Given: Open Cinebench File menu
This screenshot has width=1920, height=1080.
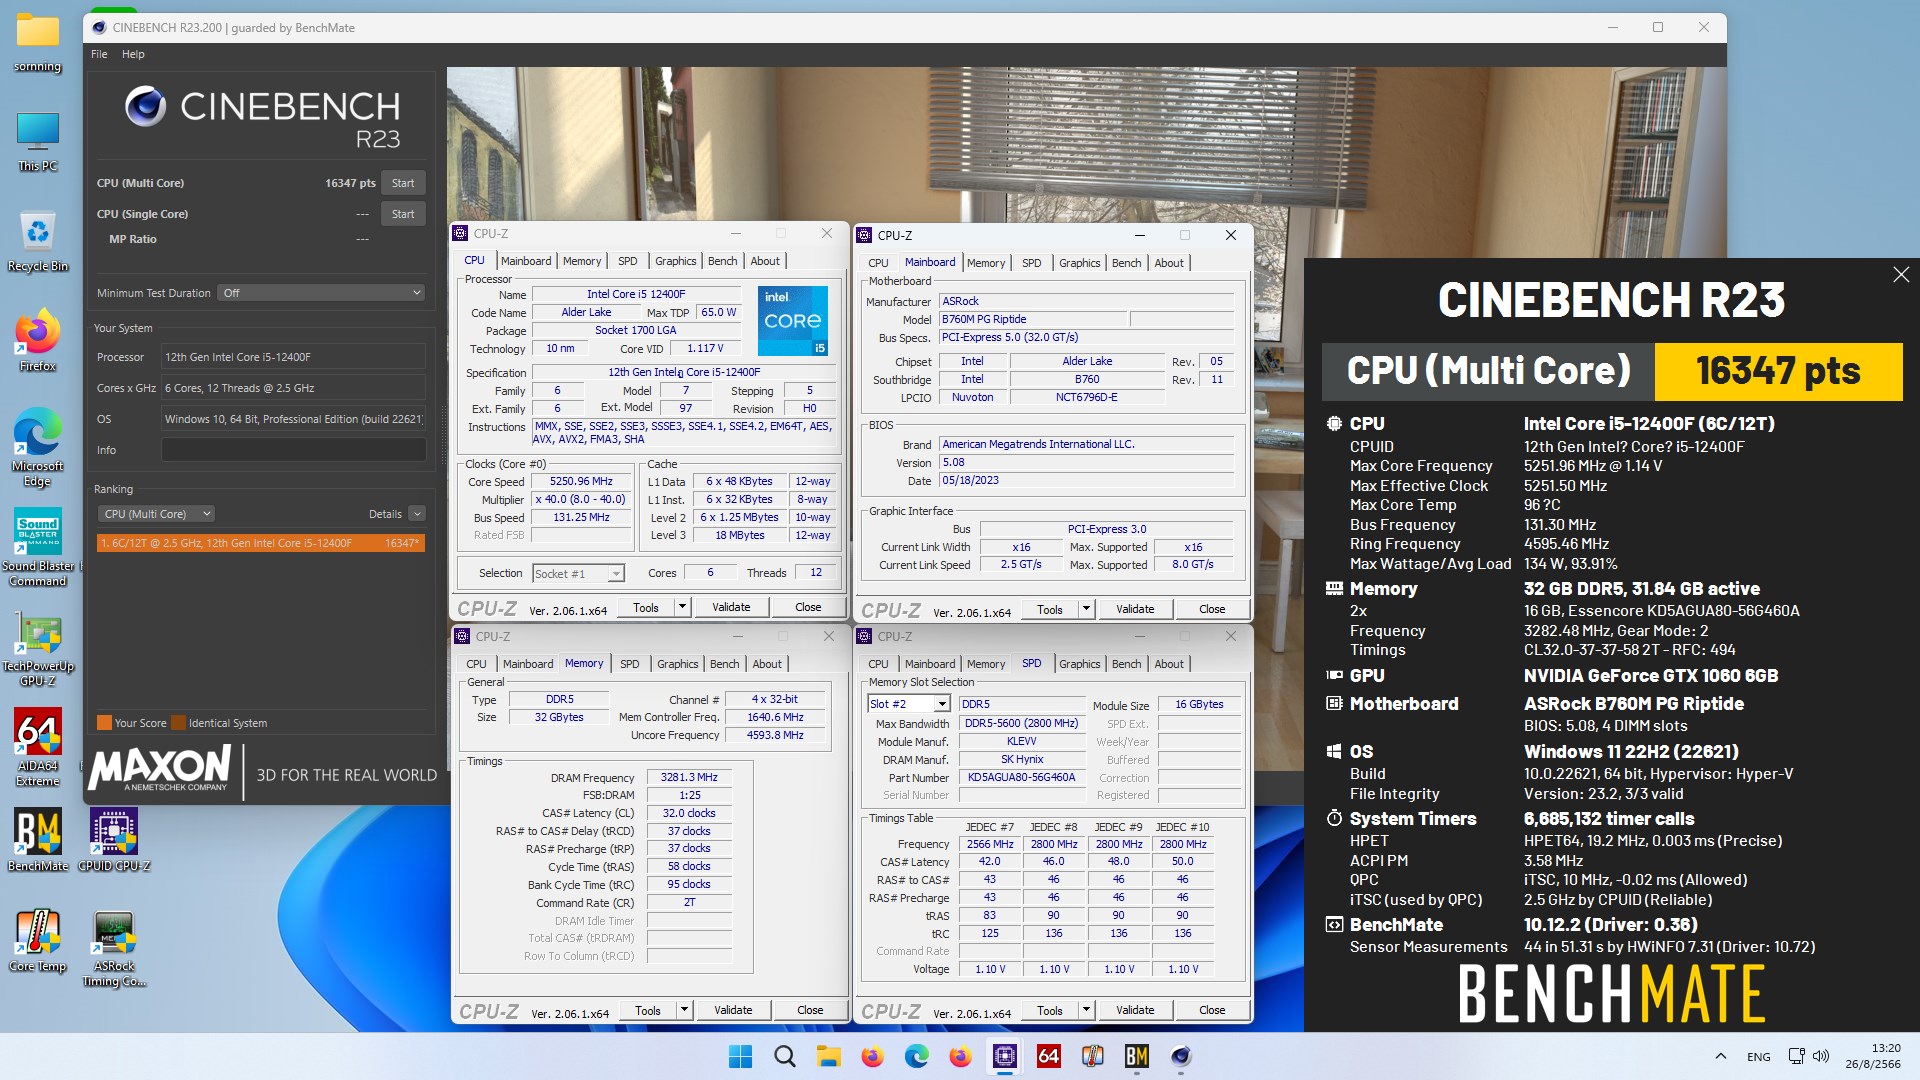Looking at the screenshot, I should click(x=99, y=54).
